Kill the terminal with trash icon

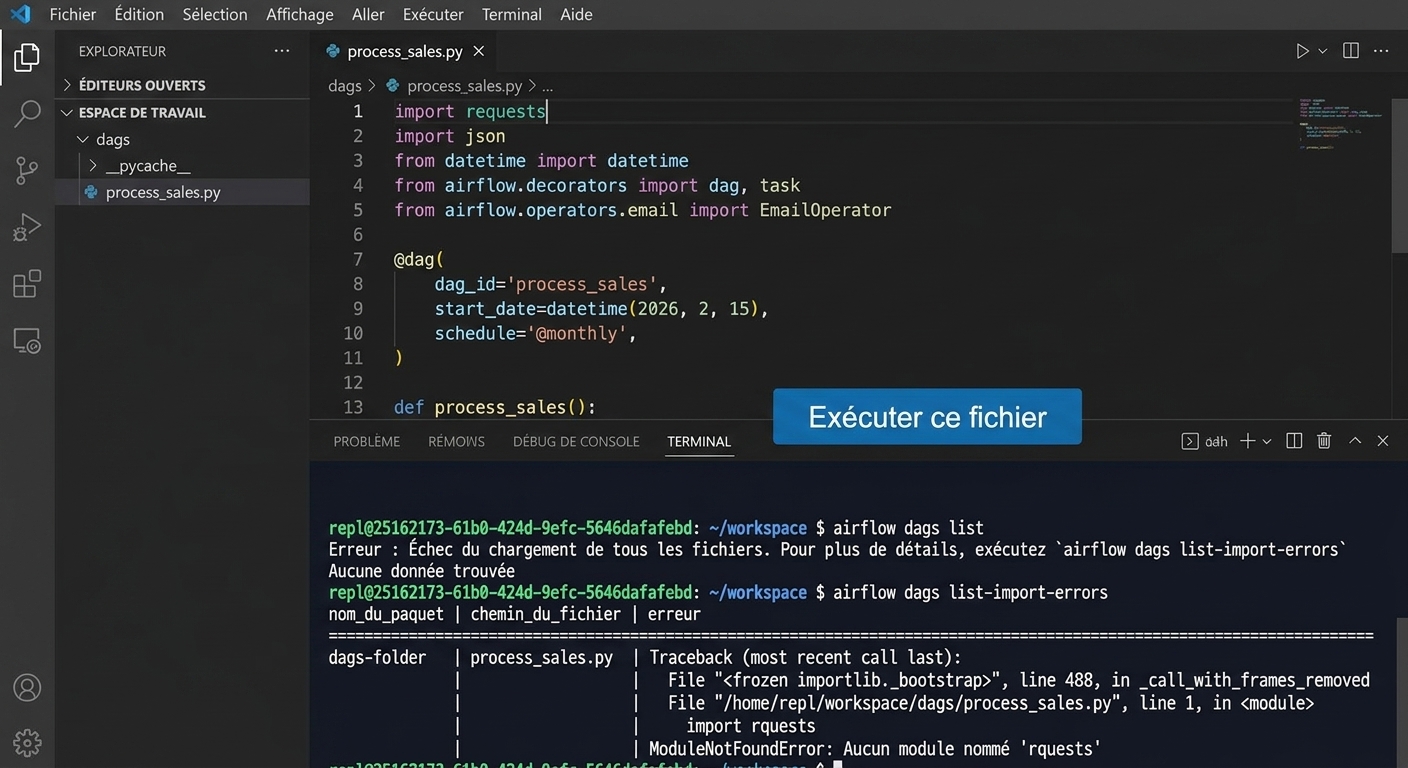pyautogui.click(x=1324, y=441)
